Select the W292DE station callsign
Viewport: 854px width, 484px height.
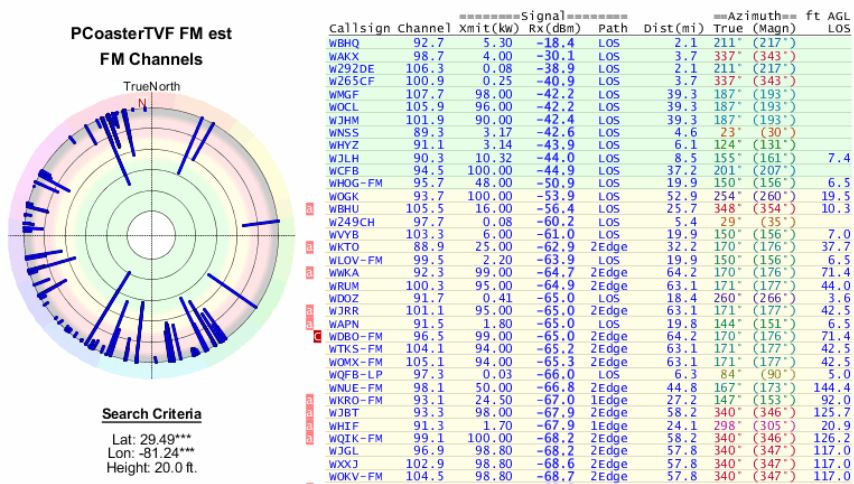[x=351, y=69]
